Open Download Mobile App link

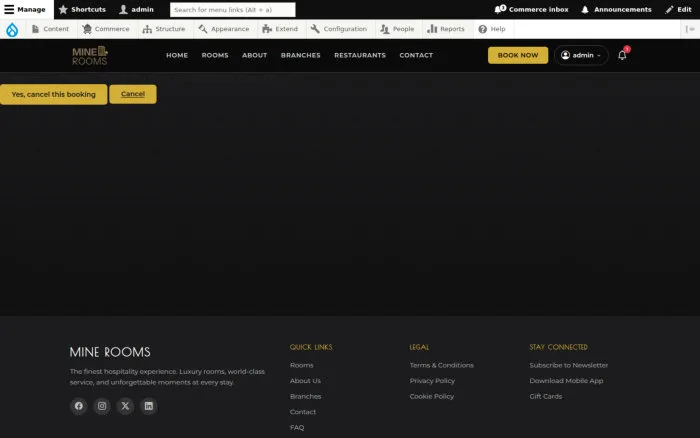click(x=566, y=381)
